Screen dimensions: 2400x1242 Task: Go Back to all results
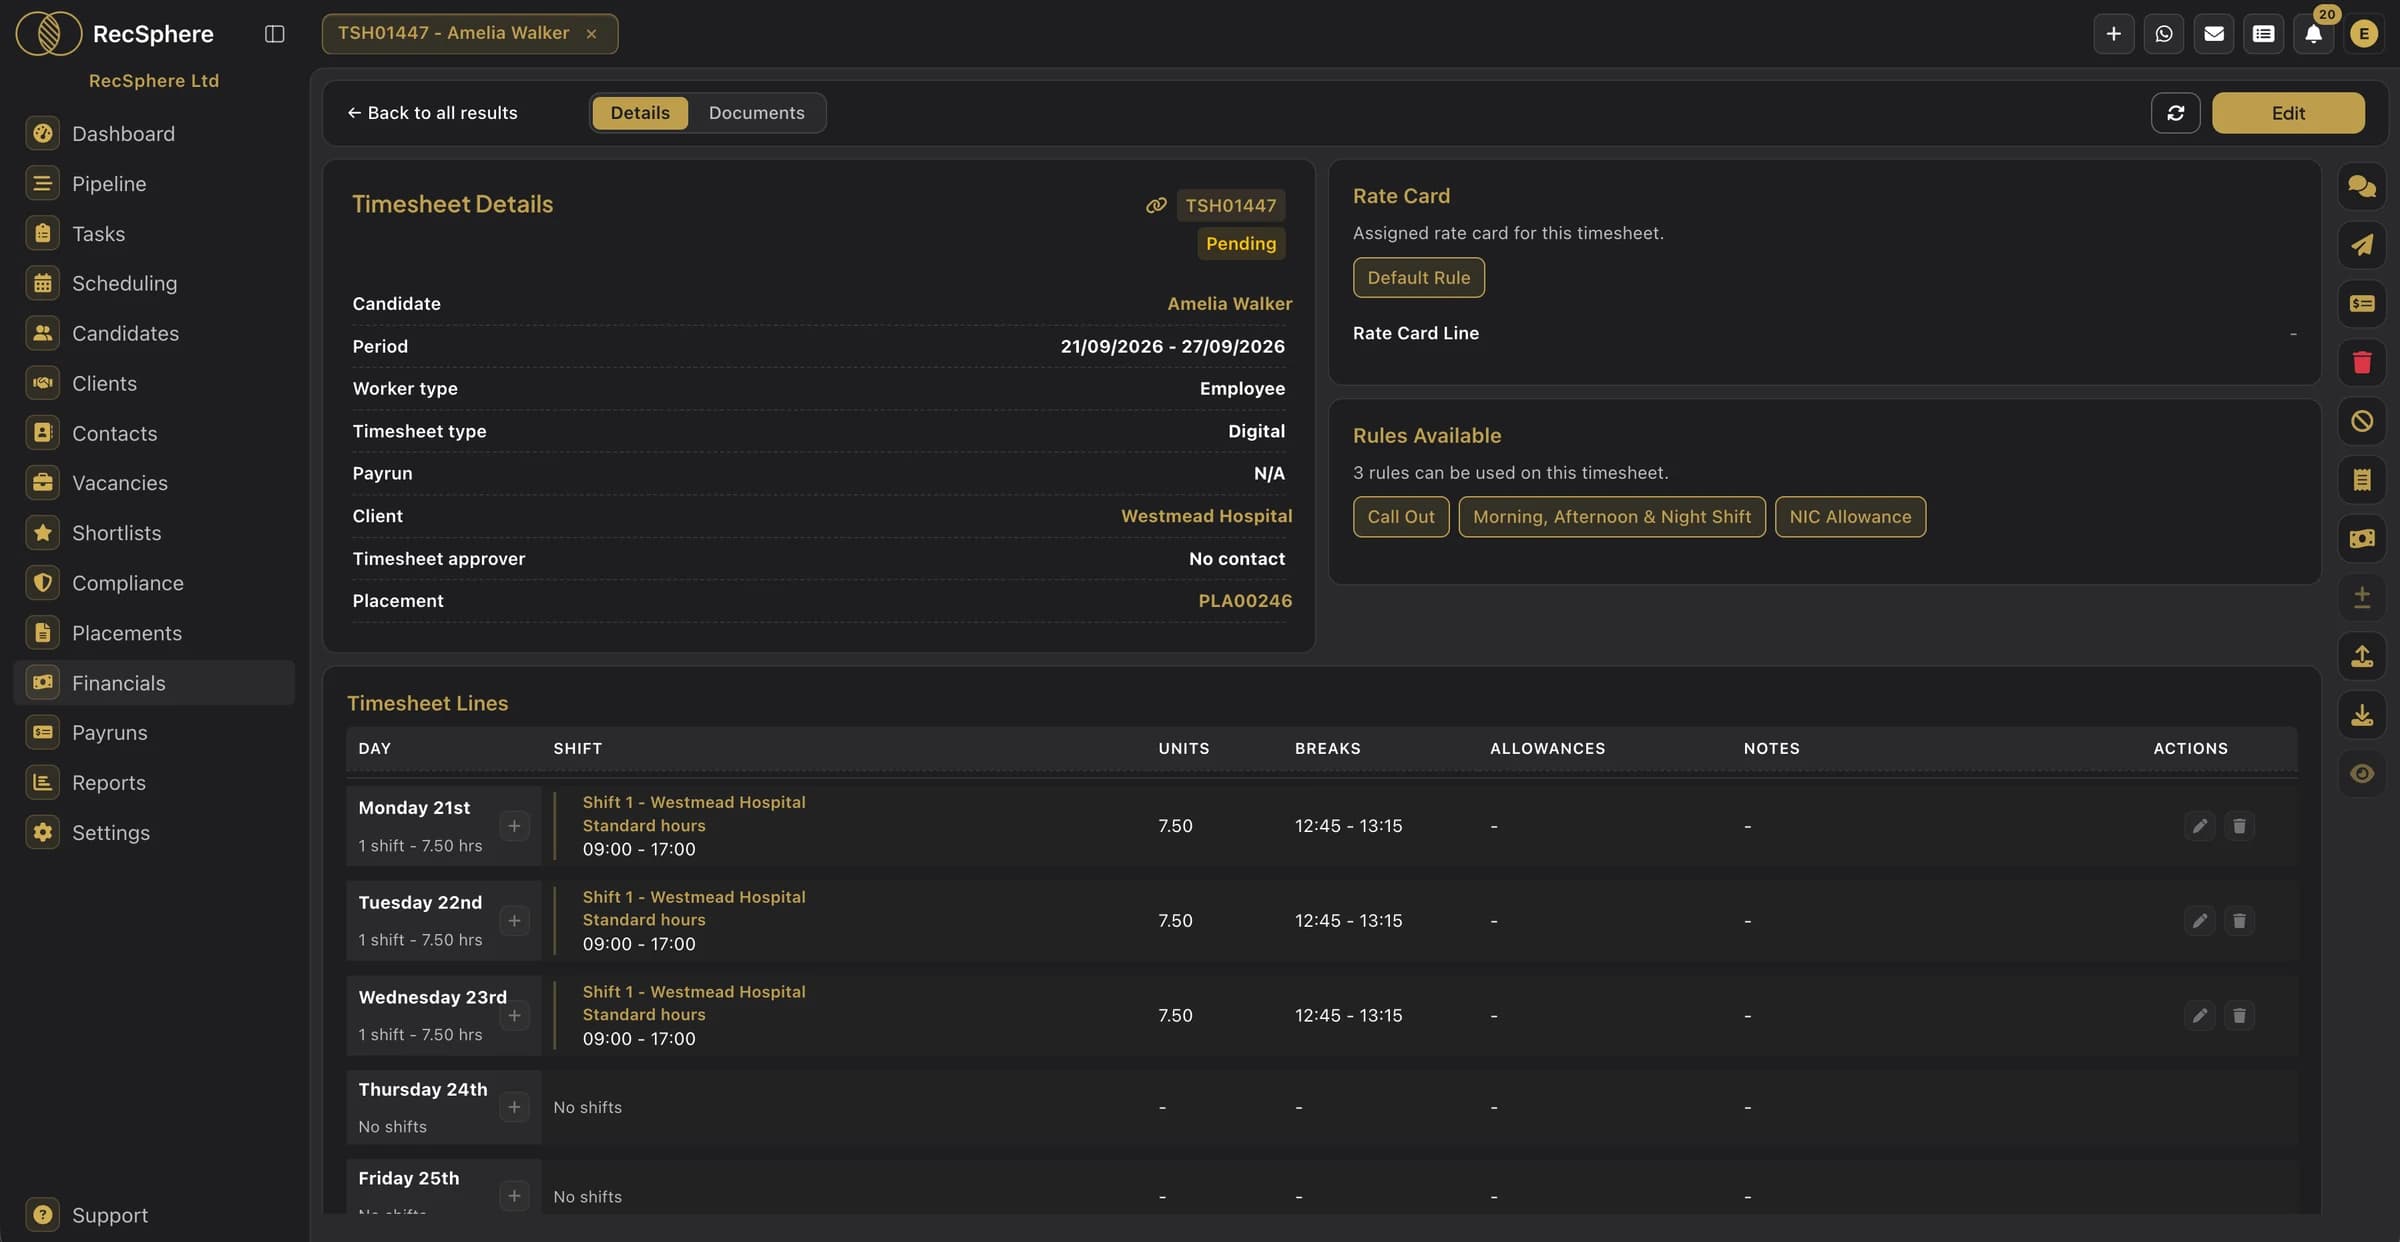click(432, 113)
